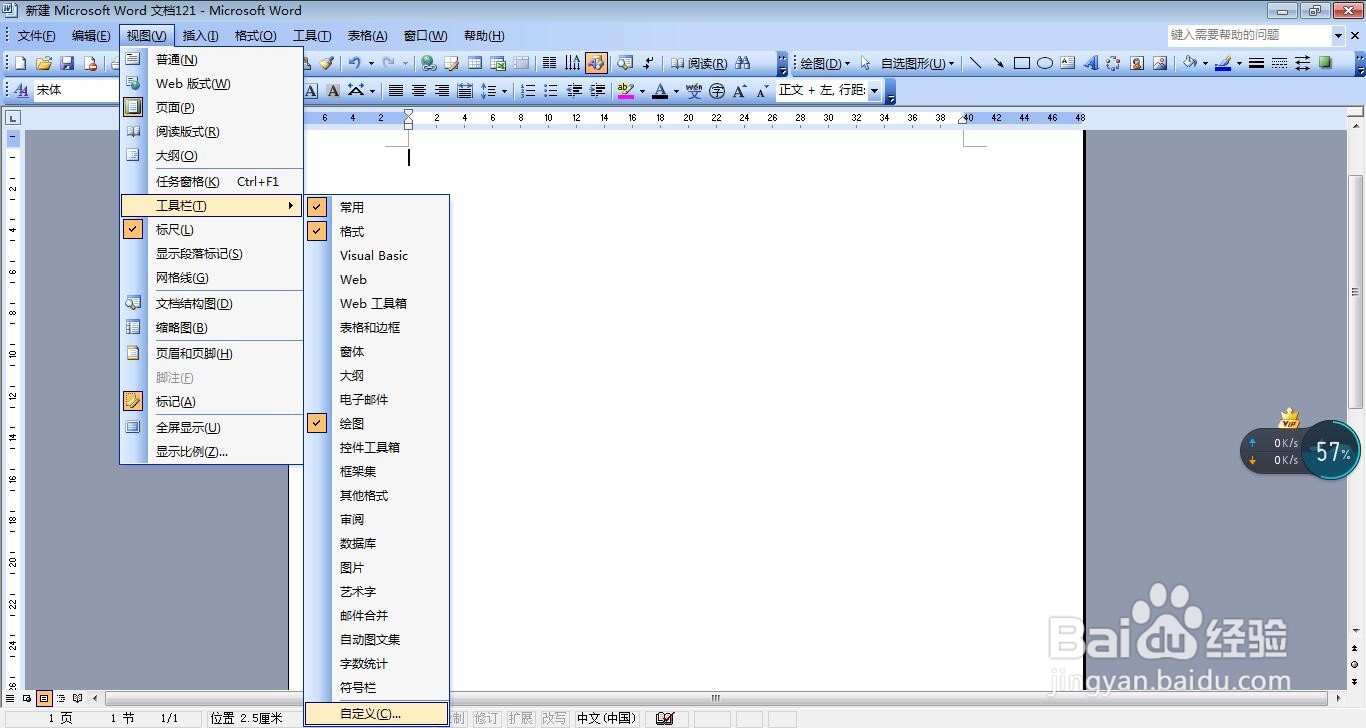Click the Format Painter brush icon
Viewport: 1366px width, 728px height.
click(326, 63)
